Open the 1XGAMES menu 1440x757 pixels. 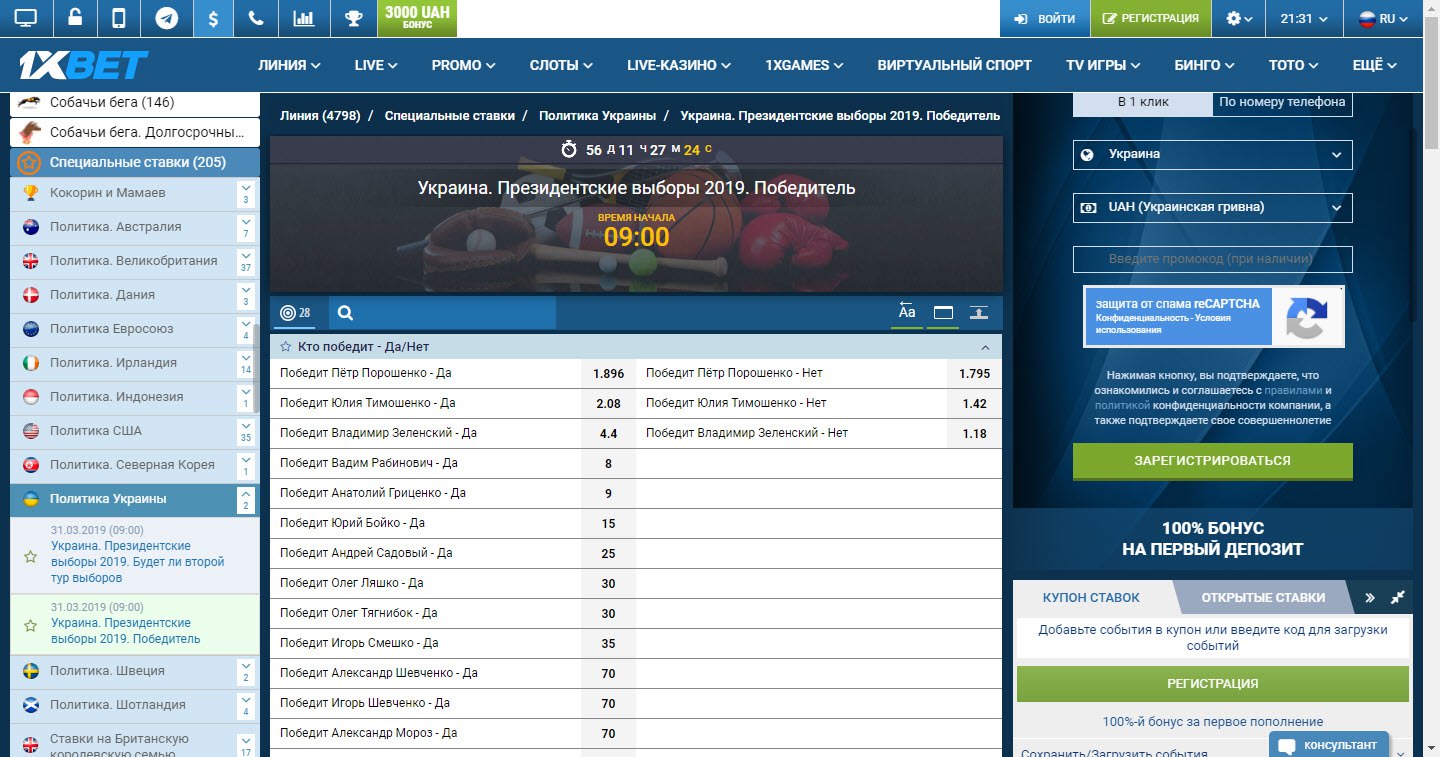[x=804, y=65]
